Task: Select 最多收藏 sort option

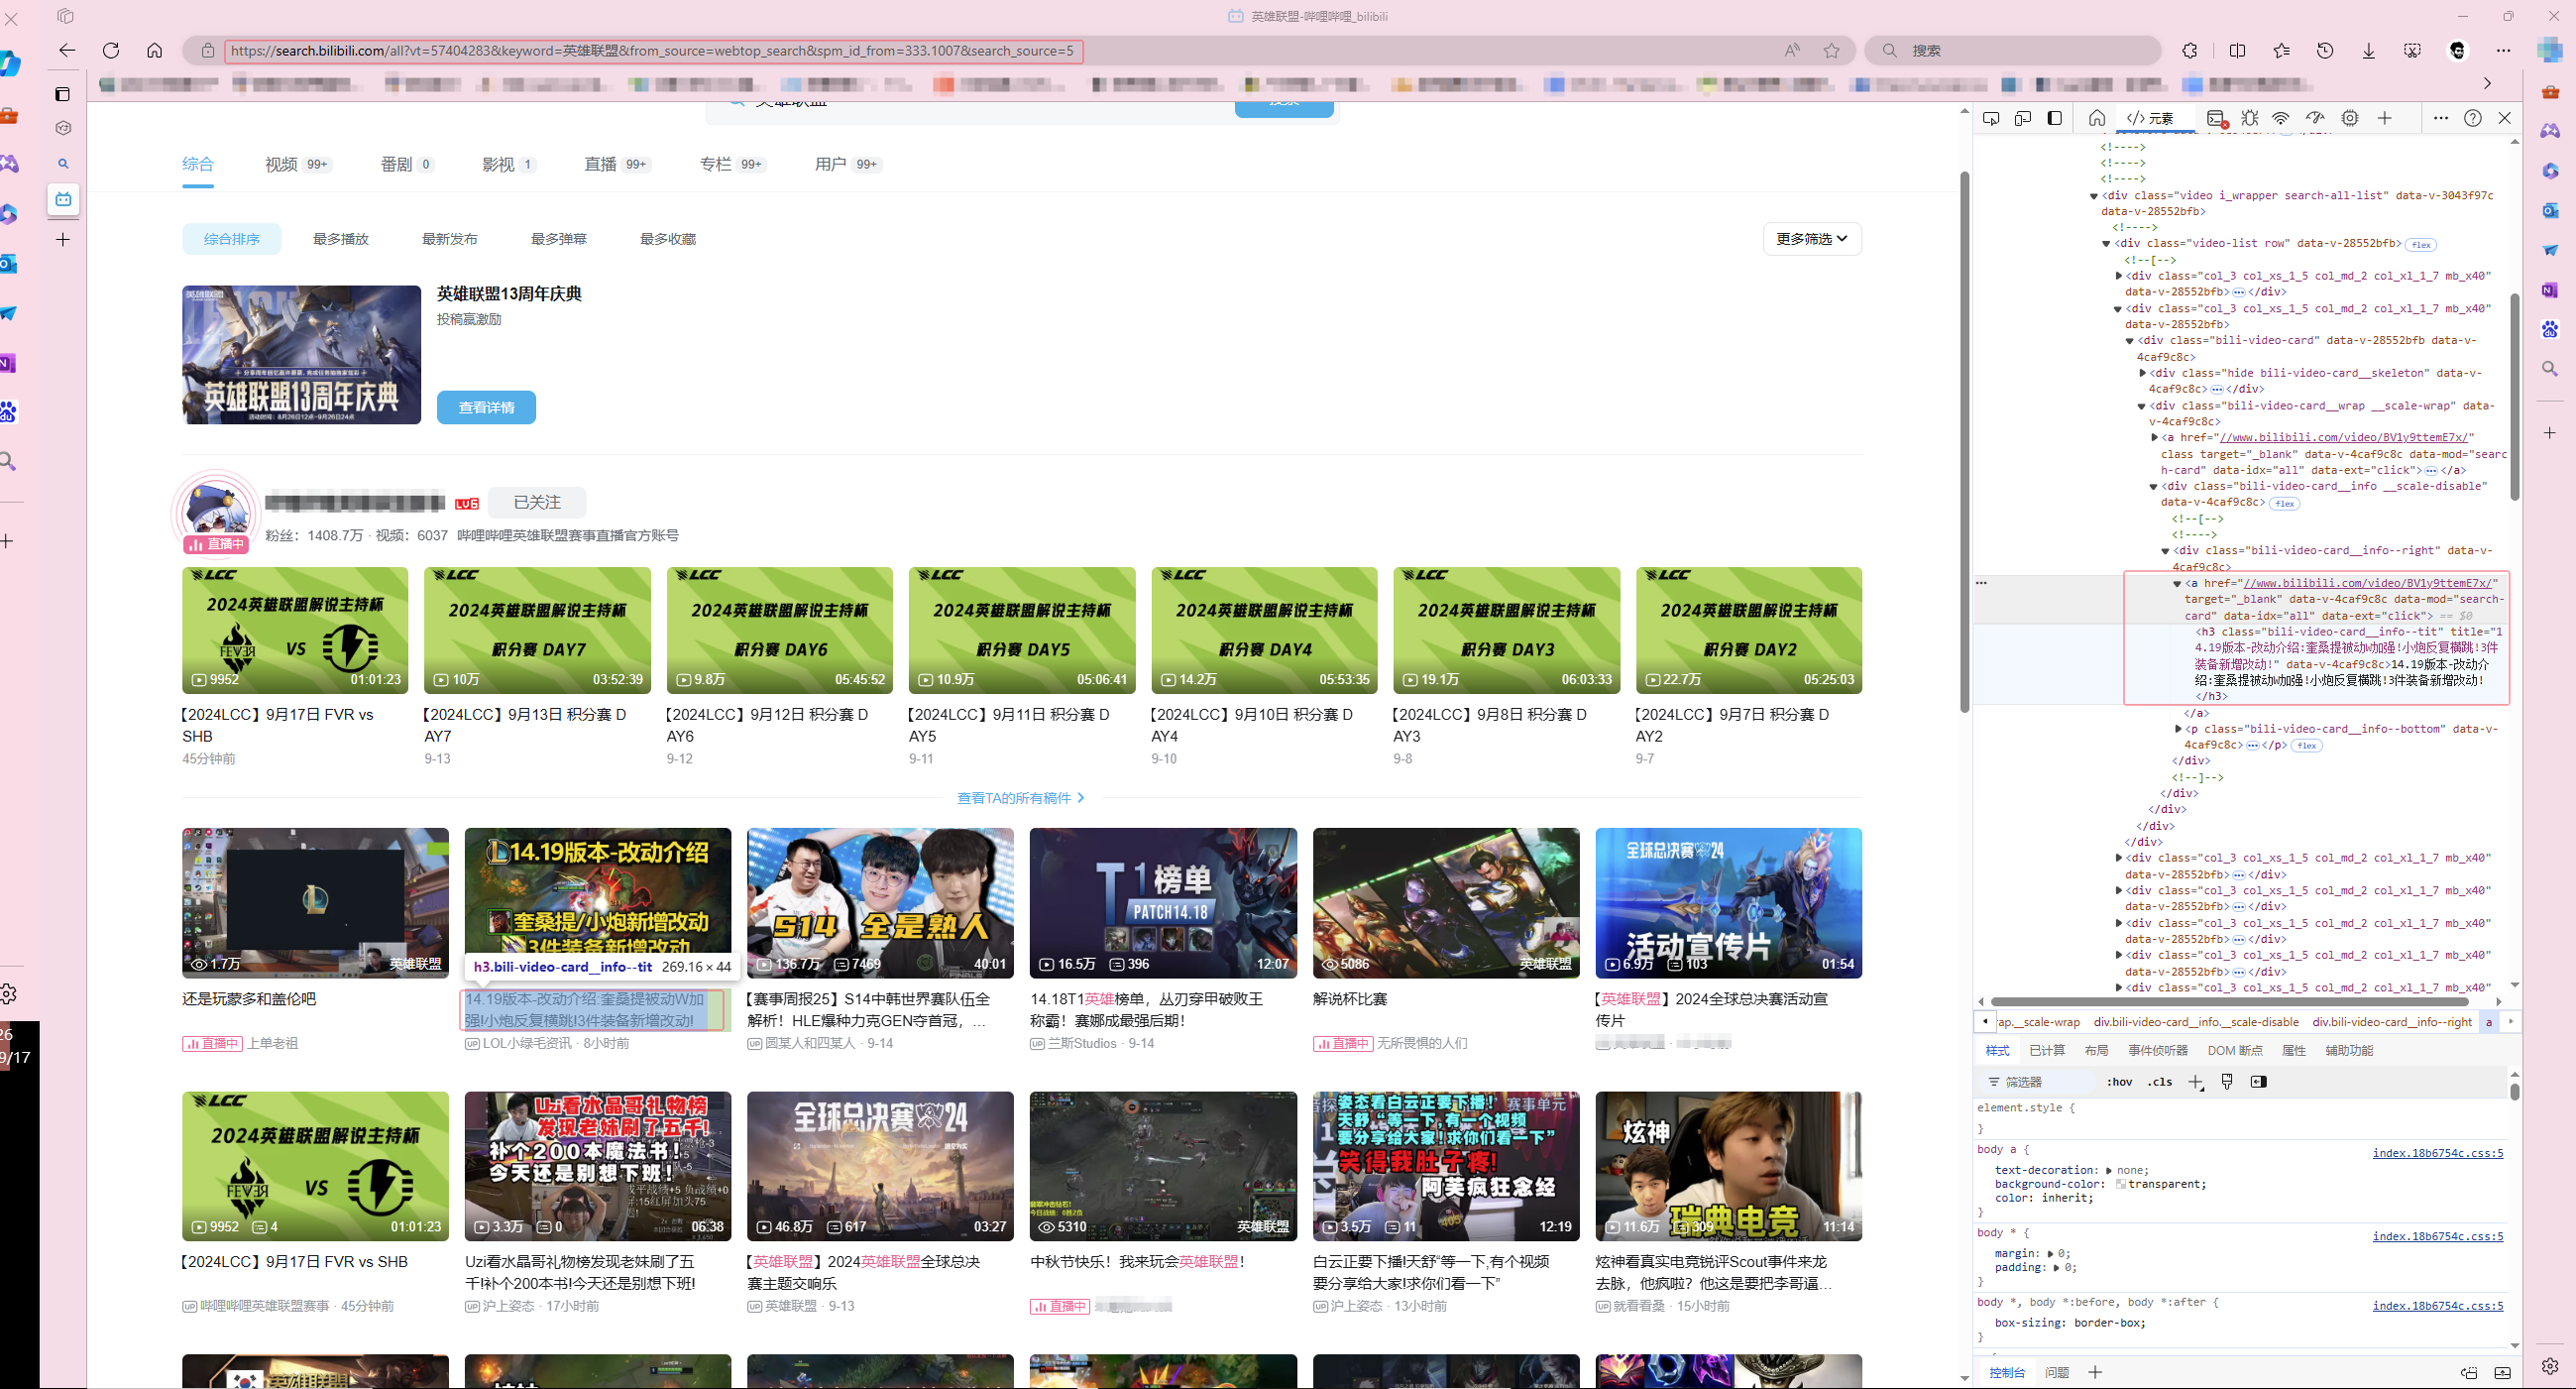Action: pyautogui.click(x=668, y=239)
